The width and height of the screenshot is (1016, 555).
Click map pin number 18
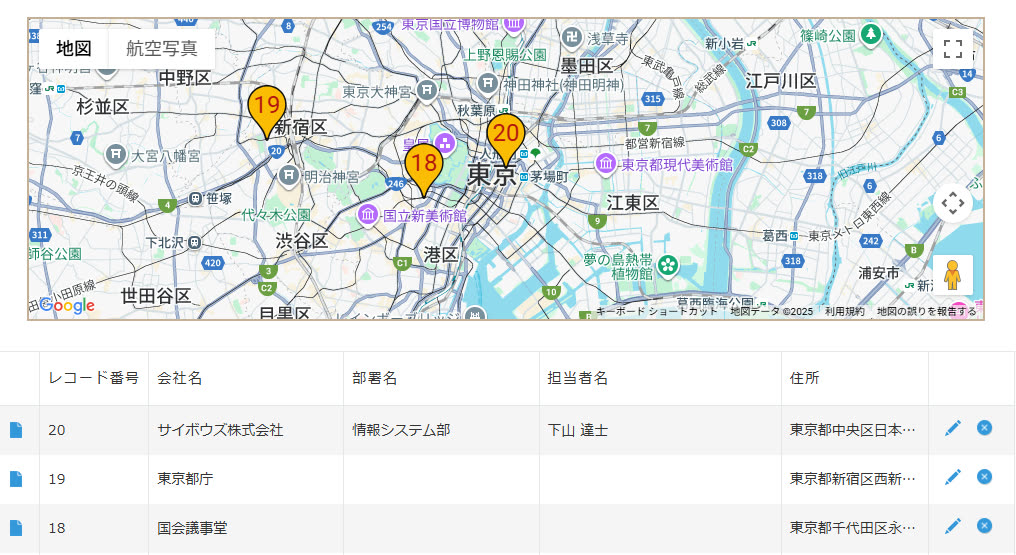[424, 170]
